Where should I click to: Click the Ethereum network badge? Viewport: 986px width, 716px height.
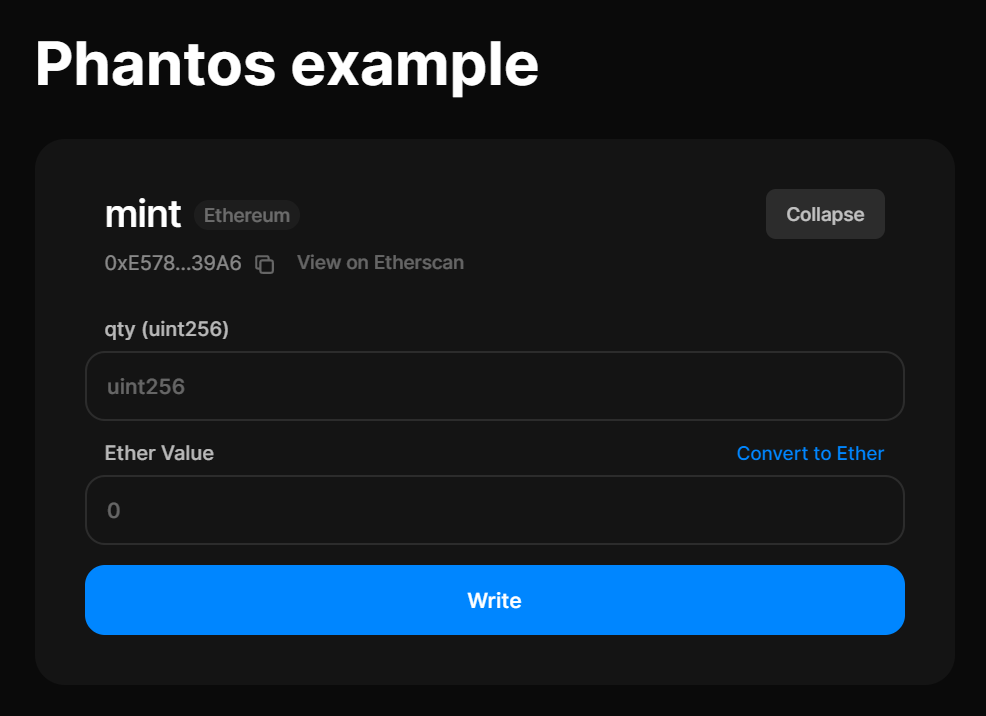[x=247, y=215]
